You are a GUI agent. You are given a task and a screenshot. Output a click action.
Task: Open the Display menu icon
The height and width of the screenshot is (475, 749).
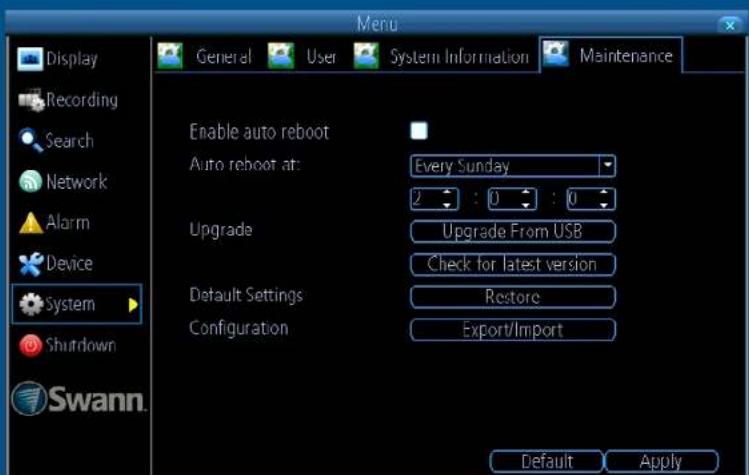30,59
